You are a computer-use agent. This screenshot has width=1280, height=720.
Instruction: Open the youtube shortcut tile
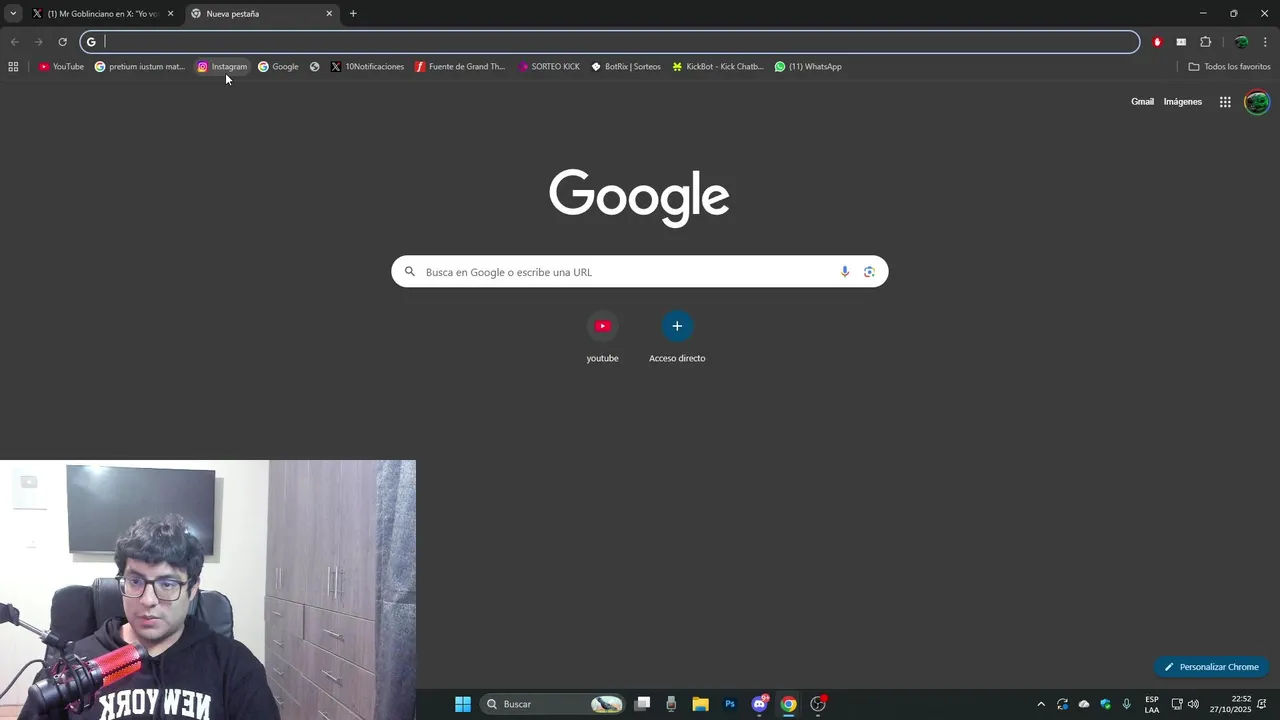(602, 337)
